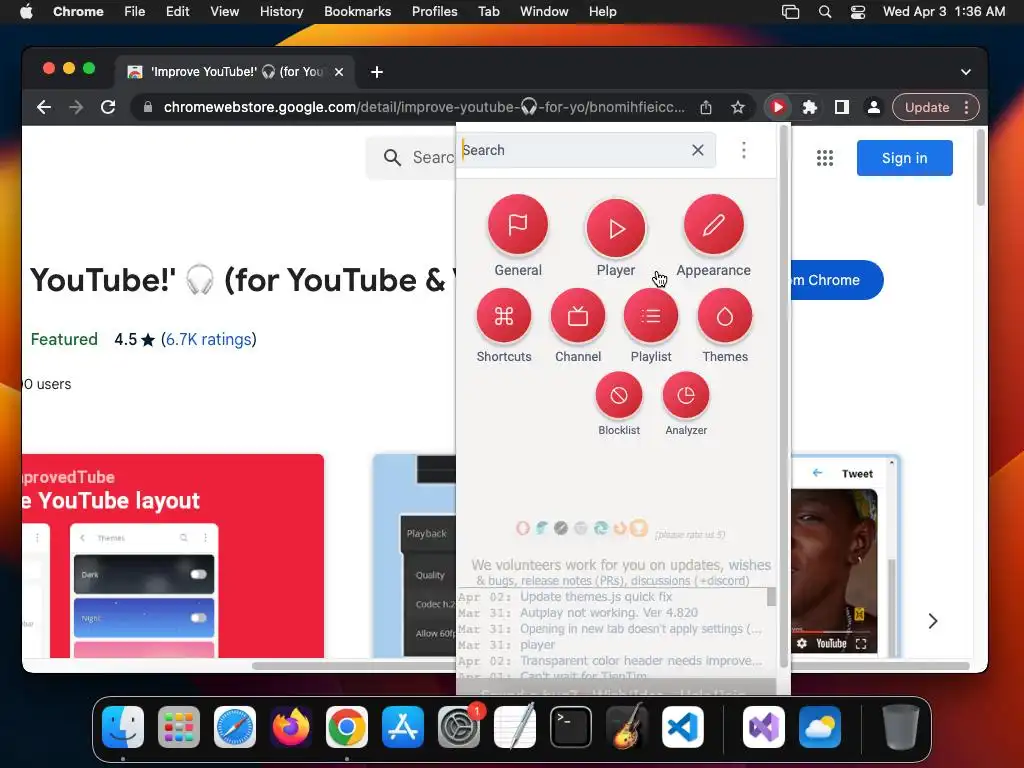The height and width of the screenshot is (768, 1024).
Task: Click the Add to Chrome button
Action: [837, 280]
